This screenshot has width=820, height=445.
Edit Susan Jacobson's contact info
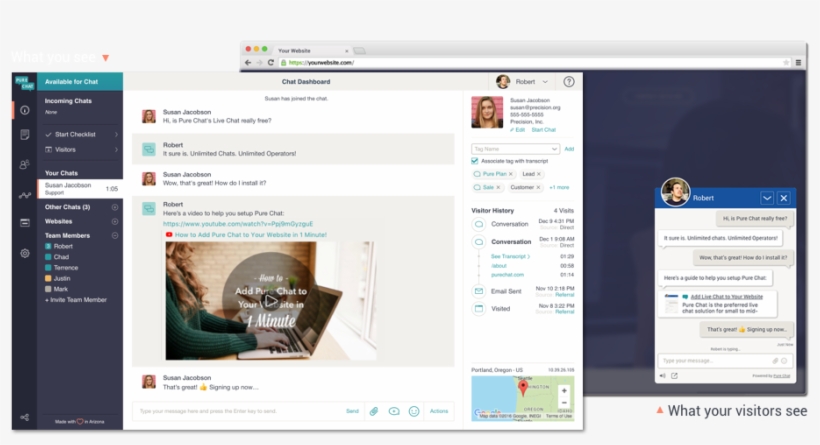coord(517,130)
